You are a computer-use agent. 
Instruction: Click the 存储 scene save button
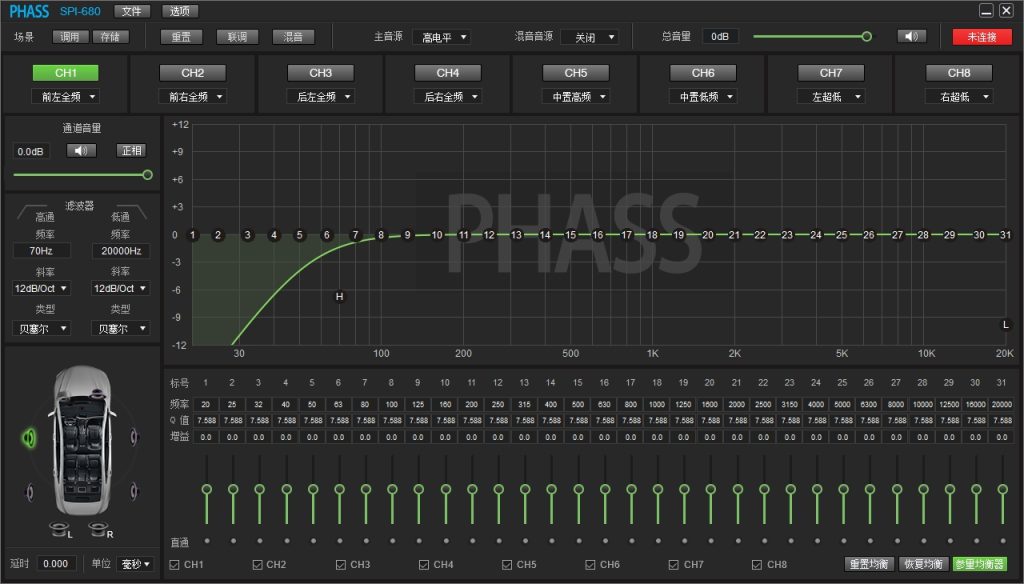pos(110,37)
